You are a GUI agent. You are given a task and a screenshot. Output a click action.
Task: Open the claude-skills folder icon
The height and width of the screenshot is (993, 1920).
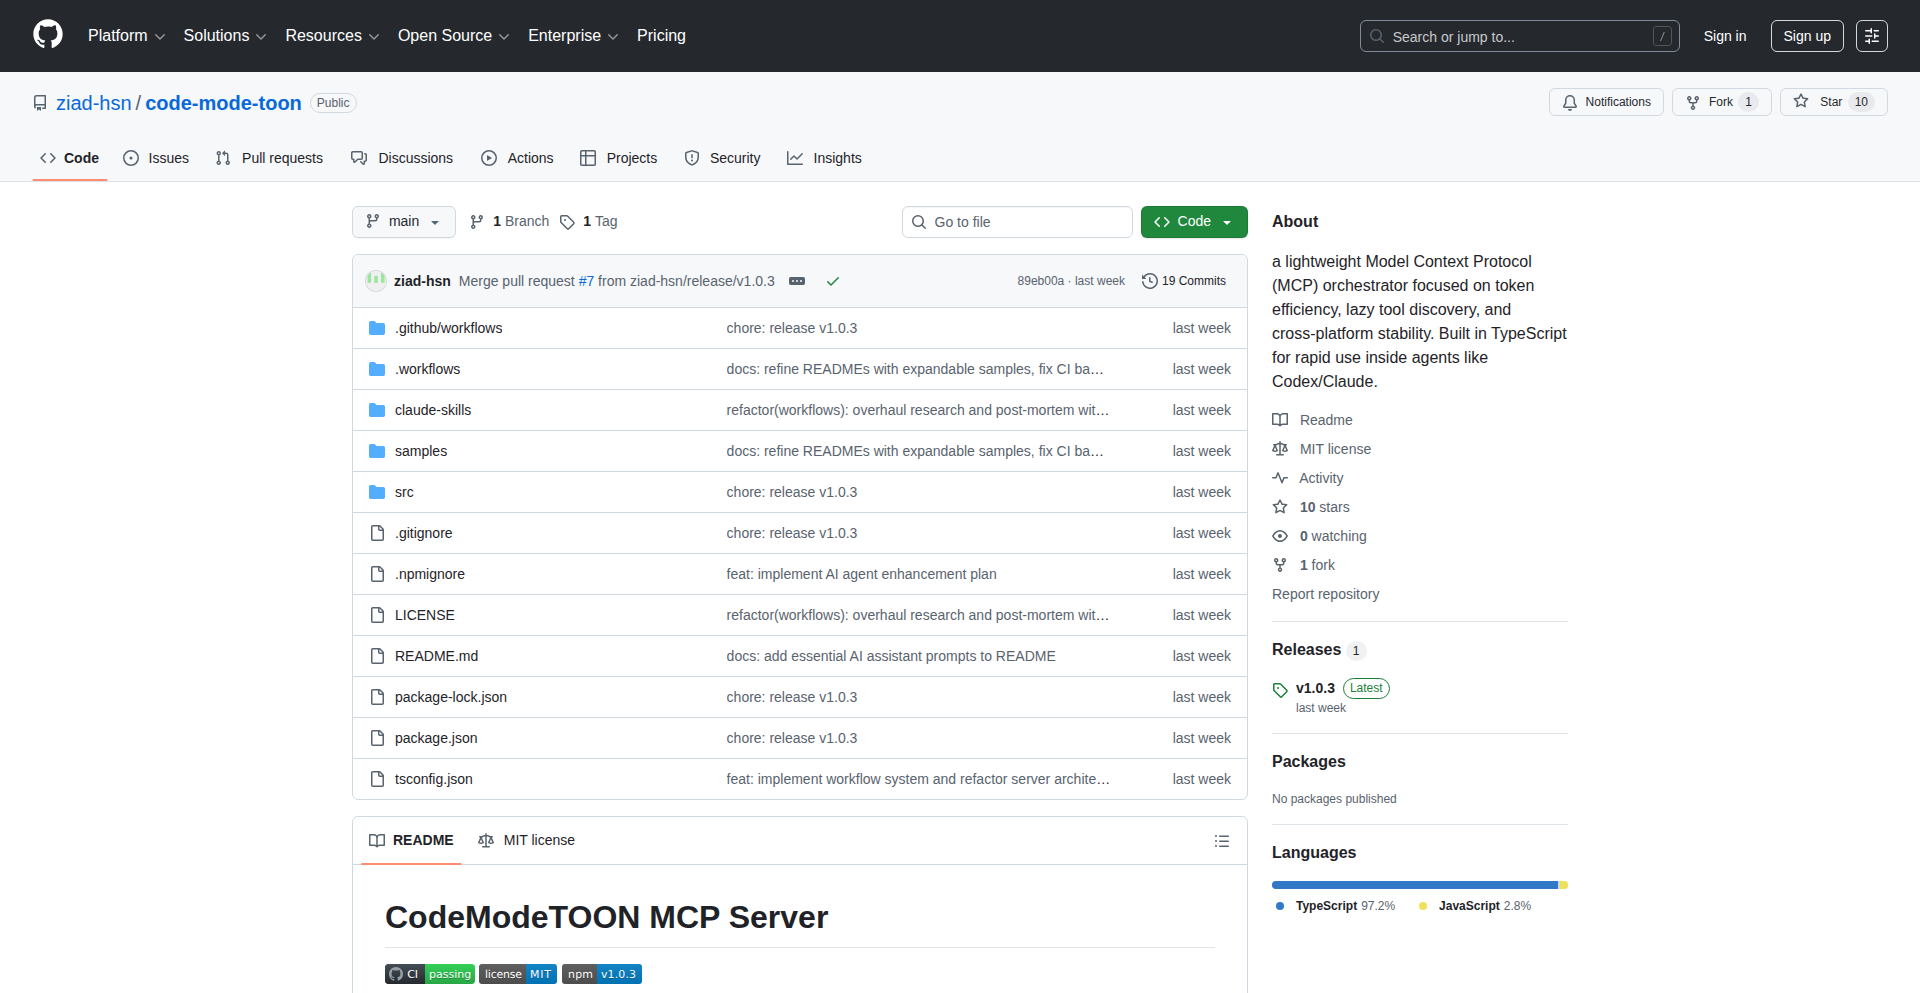pos(377,409)
